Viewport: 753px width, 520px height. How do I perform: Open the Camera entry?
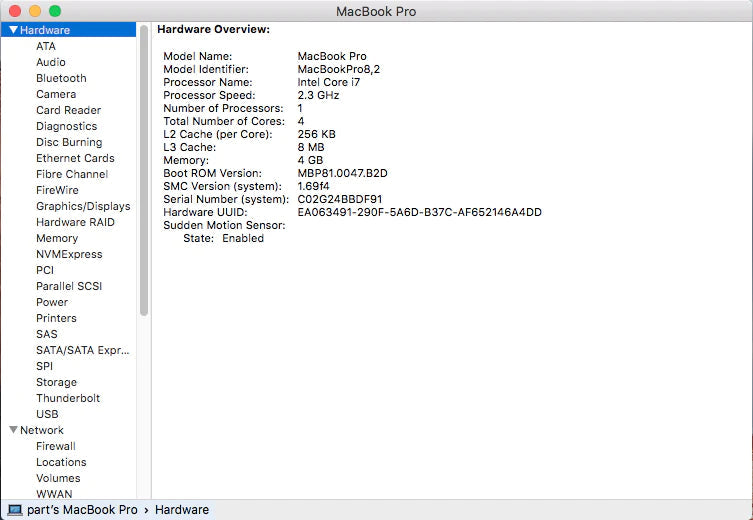tap(56, 94)
